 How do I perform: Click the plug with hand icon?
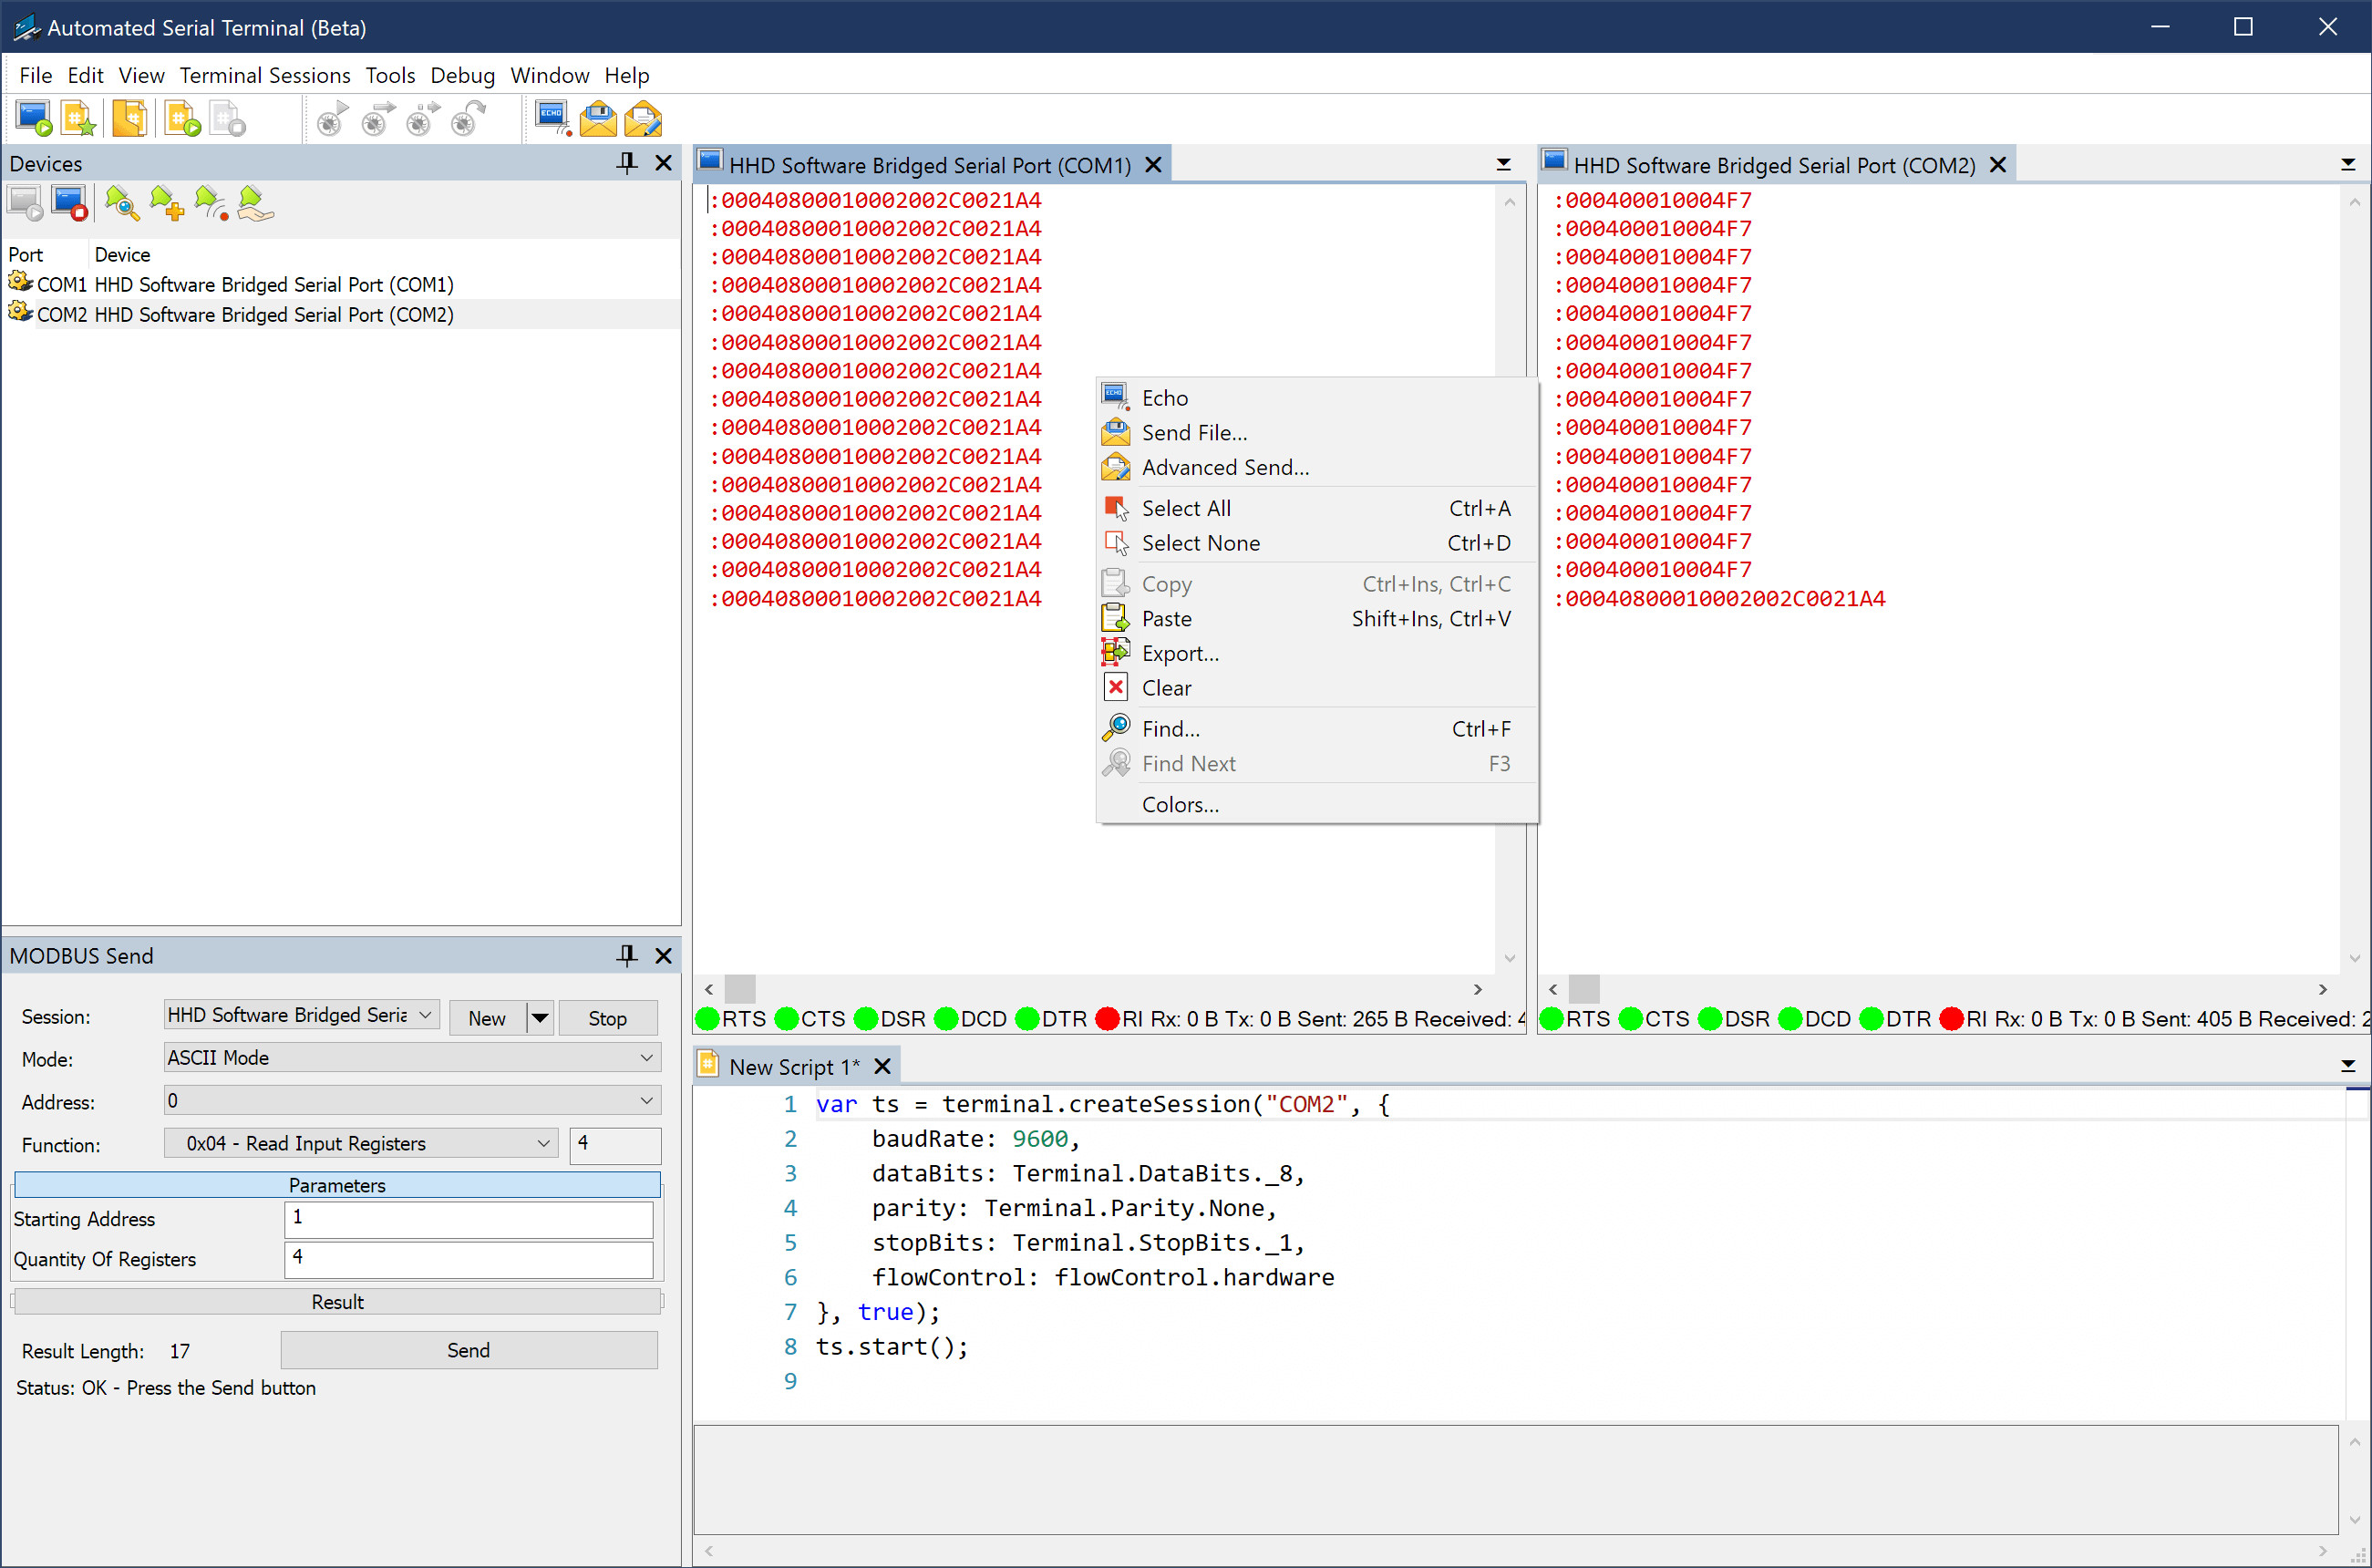click(256, 204)
